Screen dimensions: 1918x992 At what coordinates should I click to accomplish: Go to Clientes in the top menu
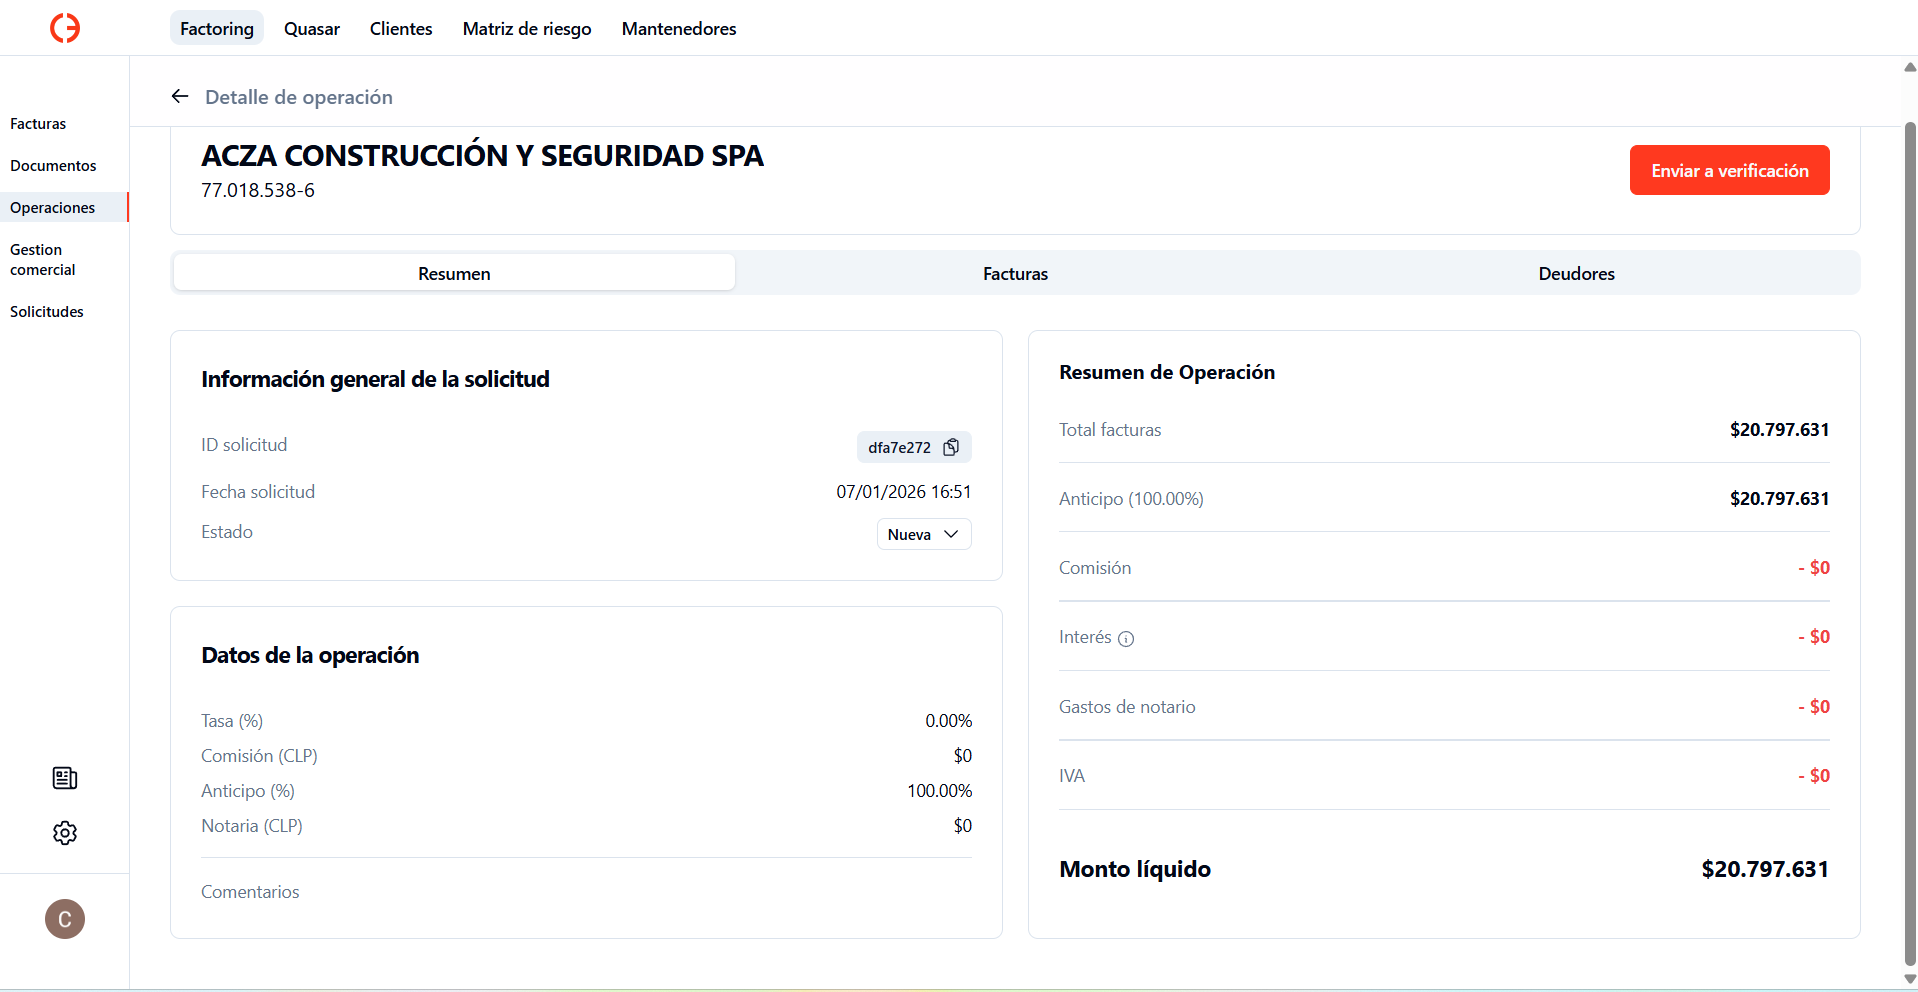[x=401, y=28]
